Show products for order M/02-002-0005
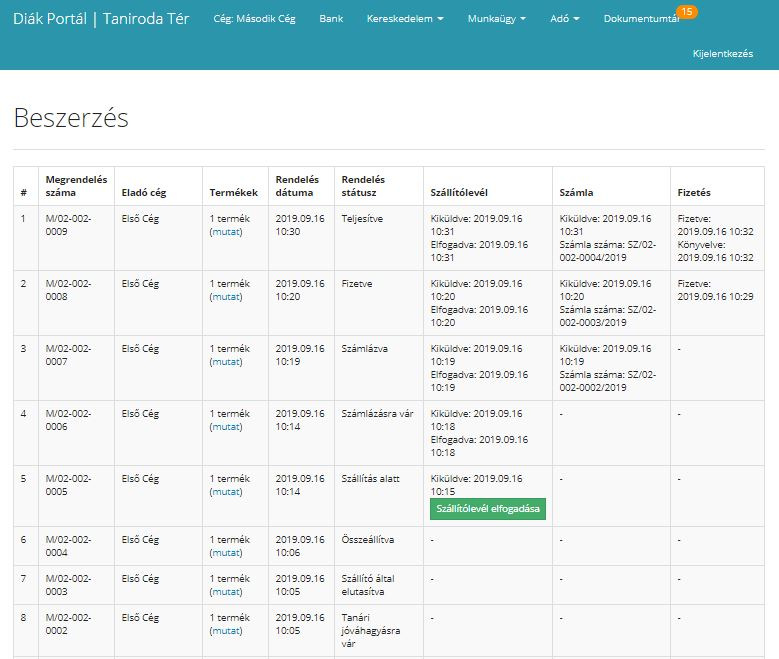Screen dimensions: 779x659 [226, 492]
